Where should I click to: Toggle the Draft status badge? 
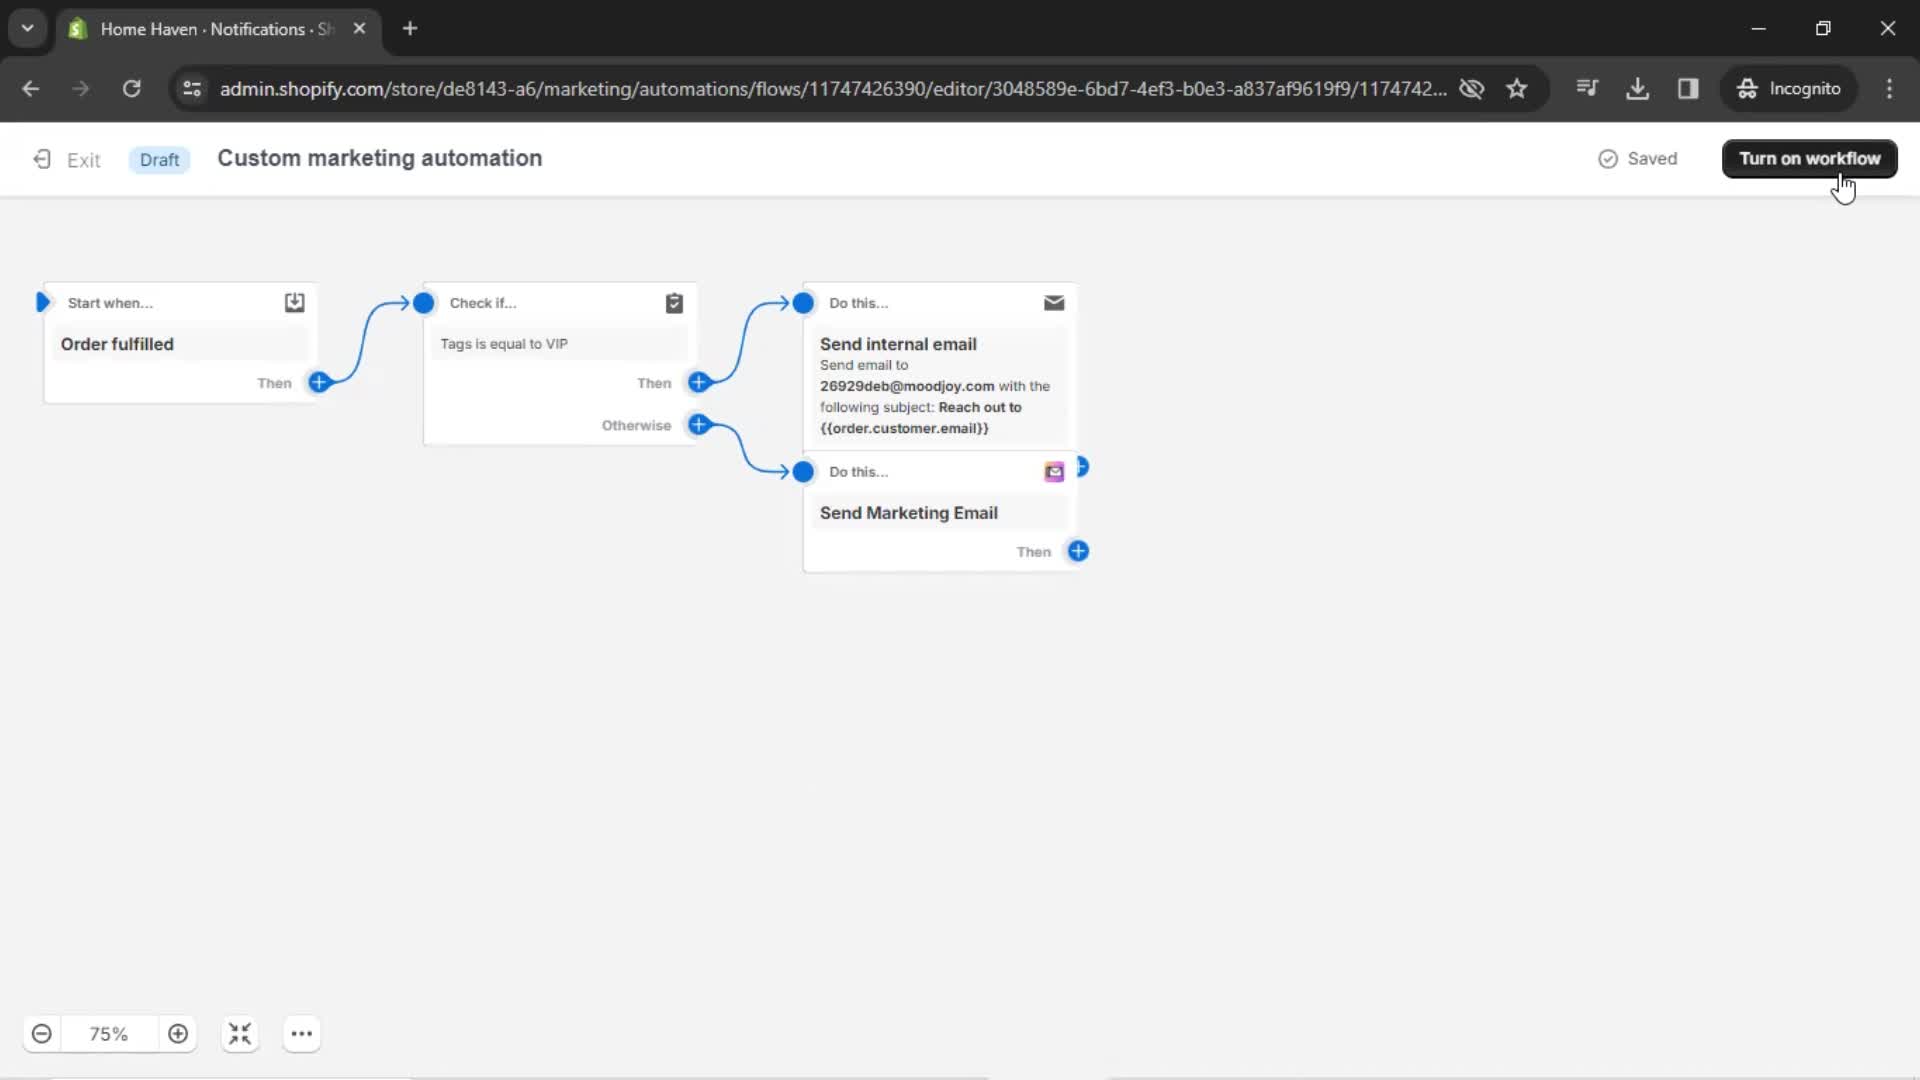point(158,158)
